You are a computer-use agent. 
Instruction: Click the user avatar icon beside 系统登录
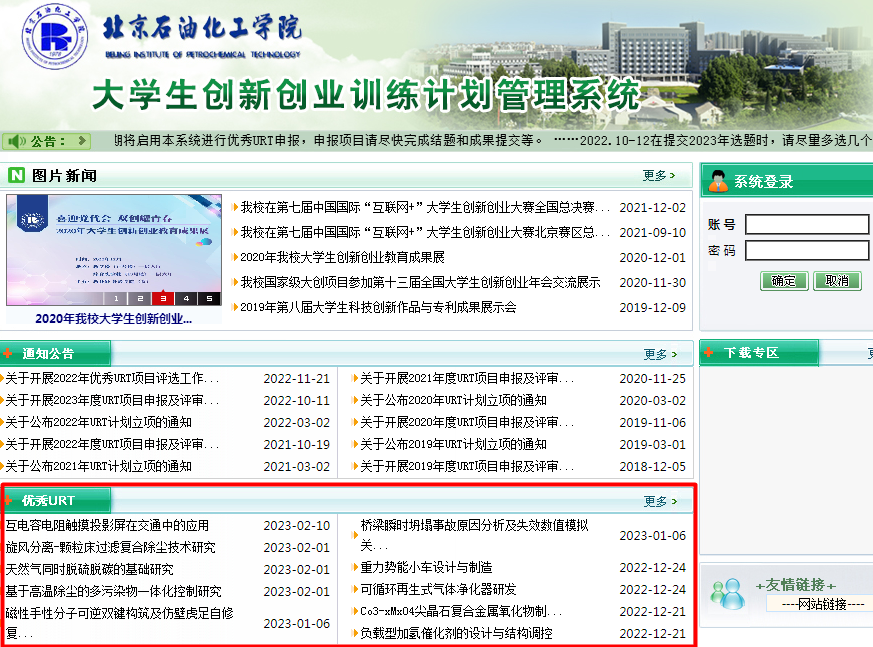pyautogui.click(x=717, y=181)
